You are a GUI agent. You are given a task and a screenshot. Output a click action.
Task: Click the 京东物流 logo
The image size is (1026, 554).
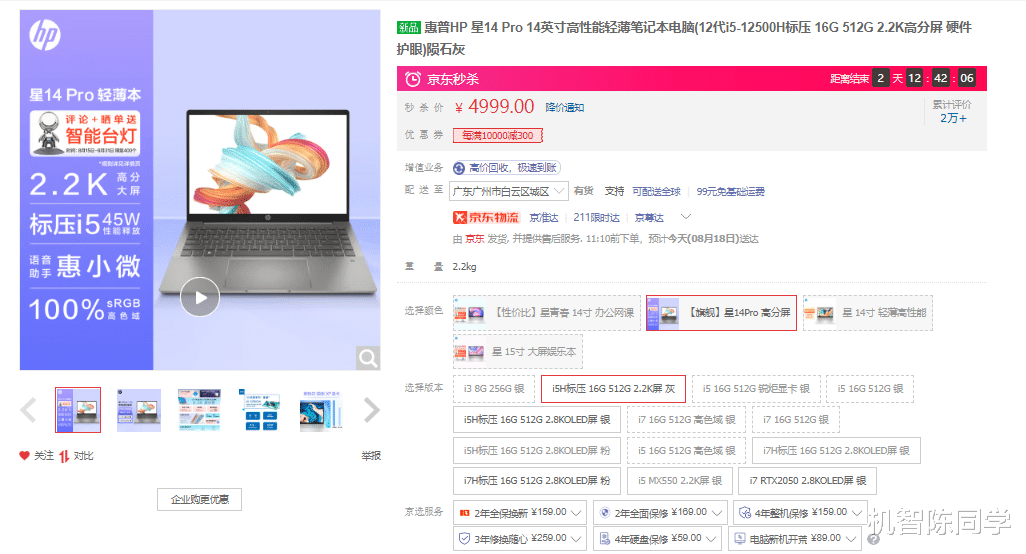point(486,217)
